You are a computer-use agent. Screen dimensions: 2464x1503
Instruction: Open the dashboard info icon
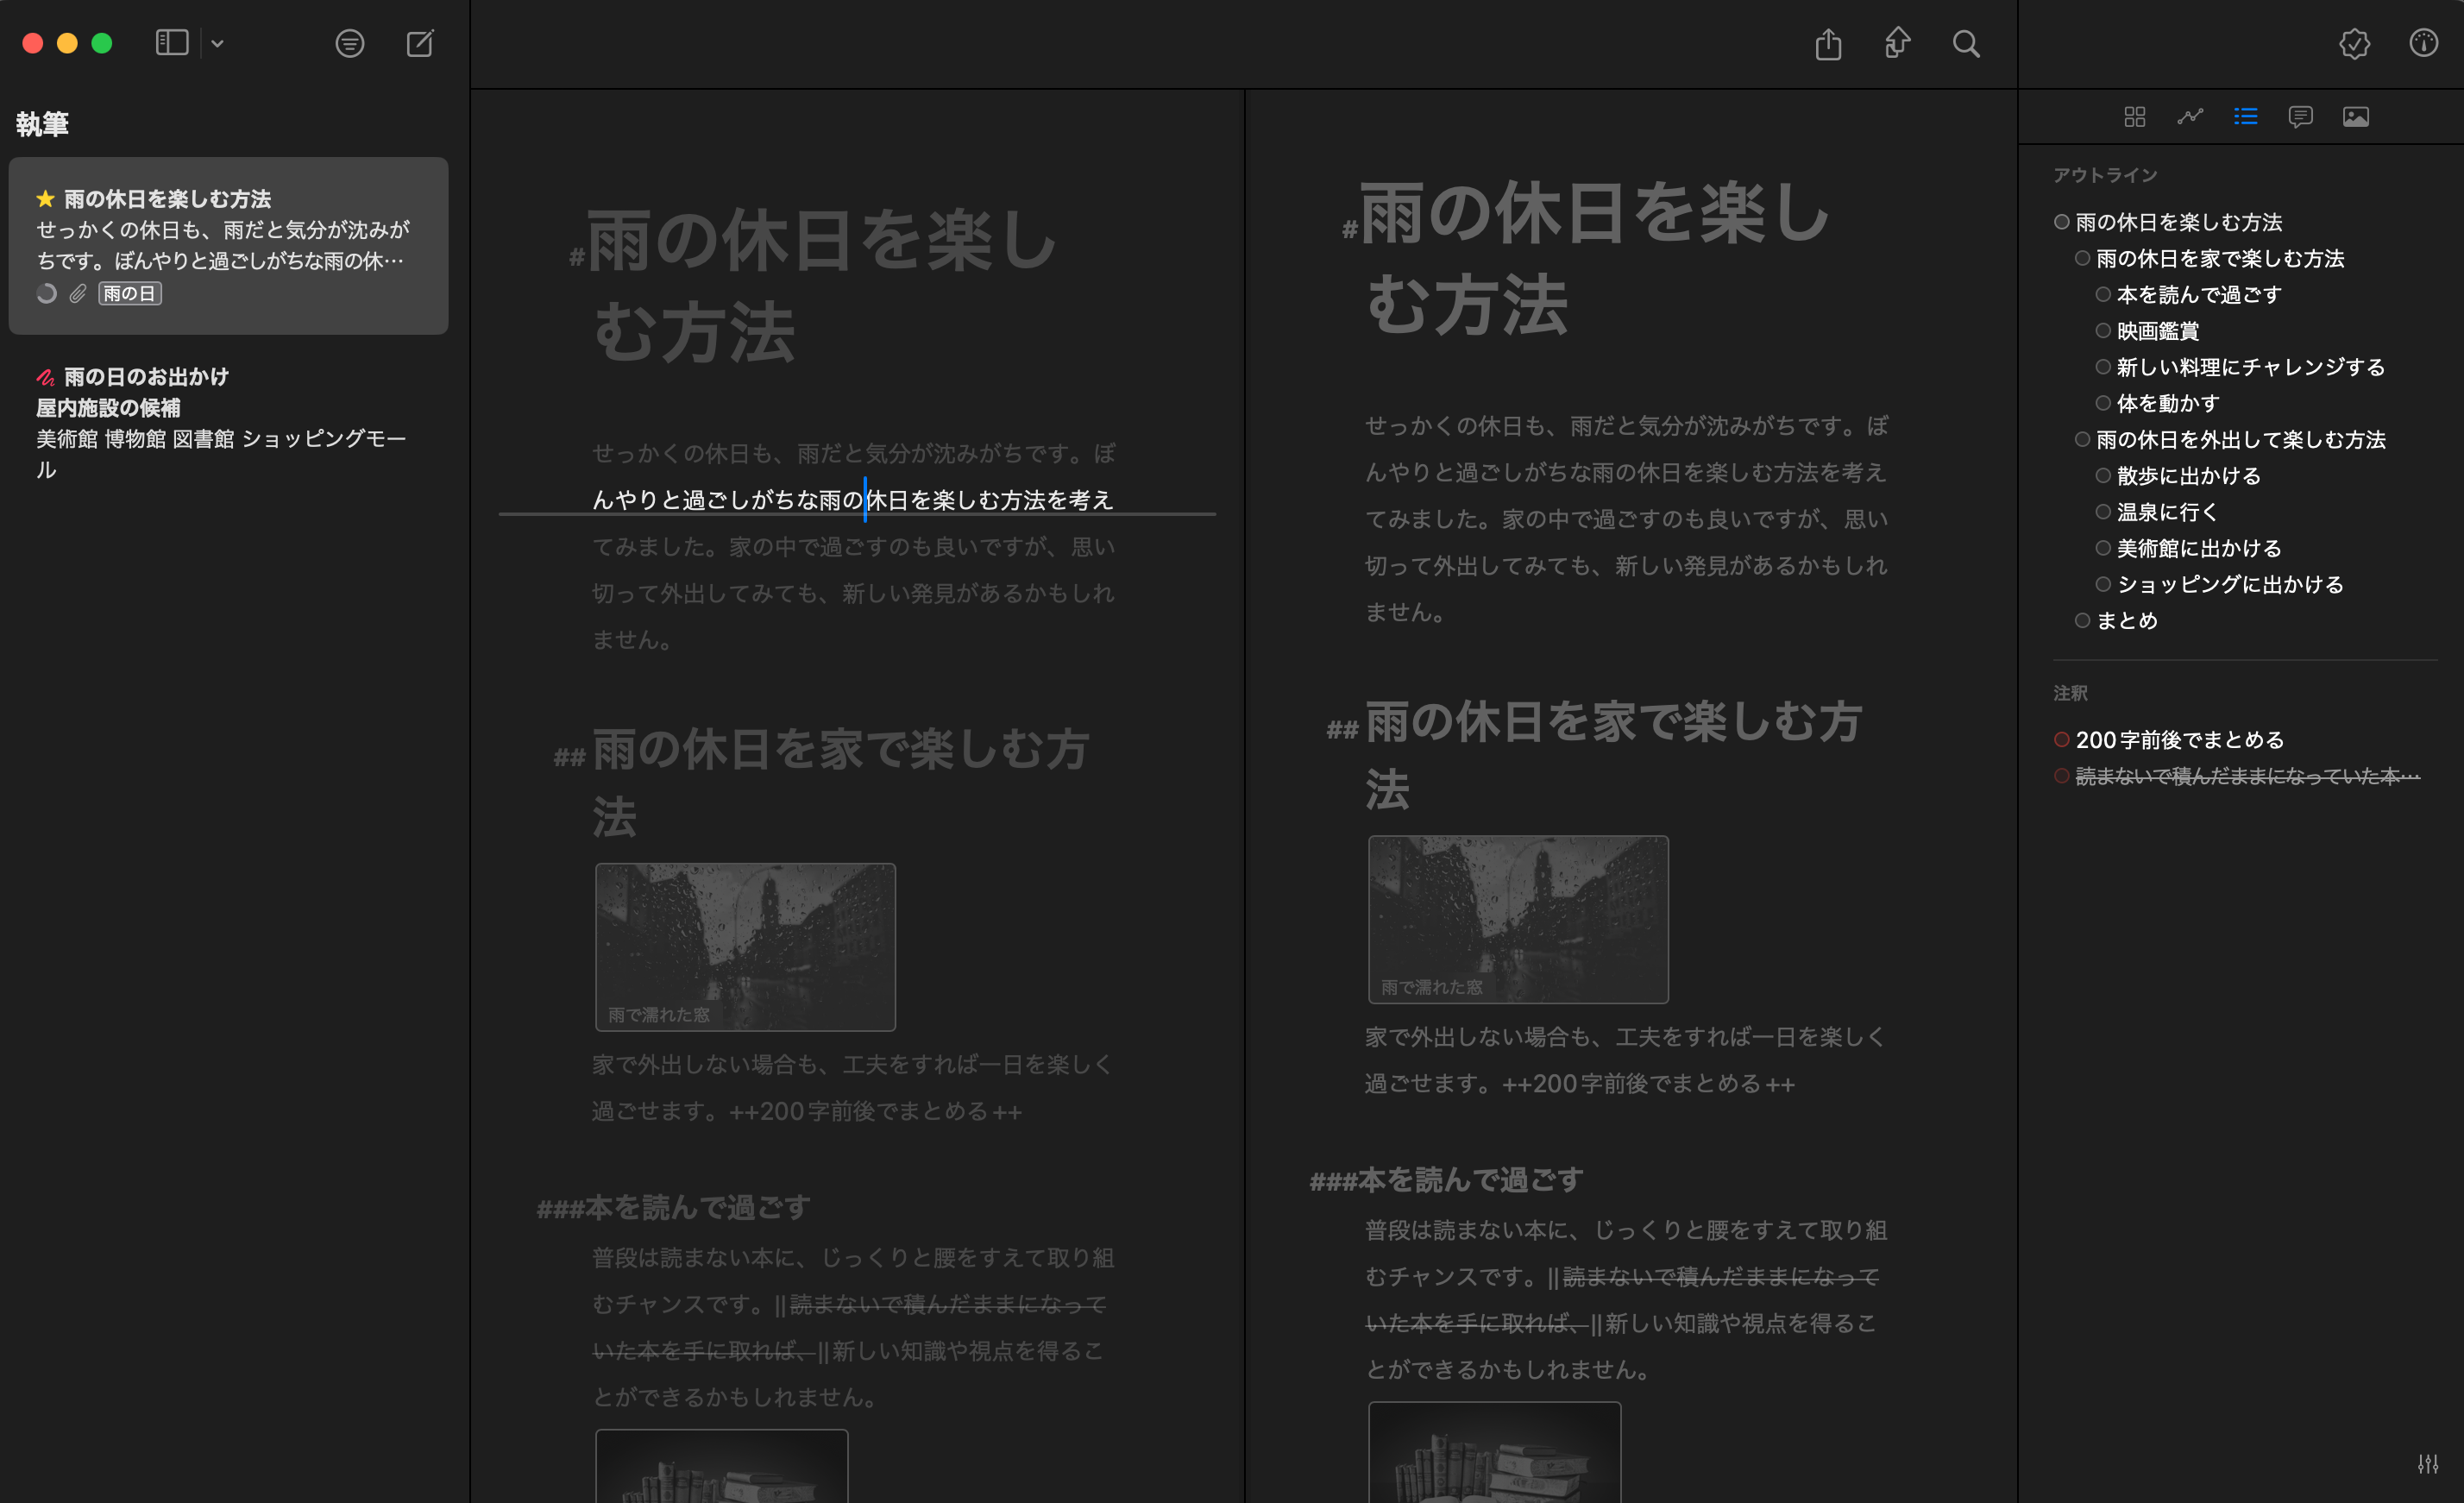(x=2423, y=43)
